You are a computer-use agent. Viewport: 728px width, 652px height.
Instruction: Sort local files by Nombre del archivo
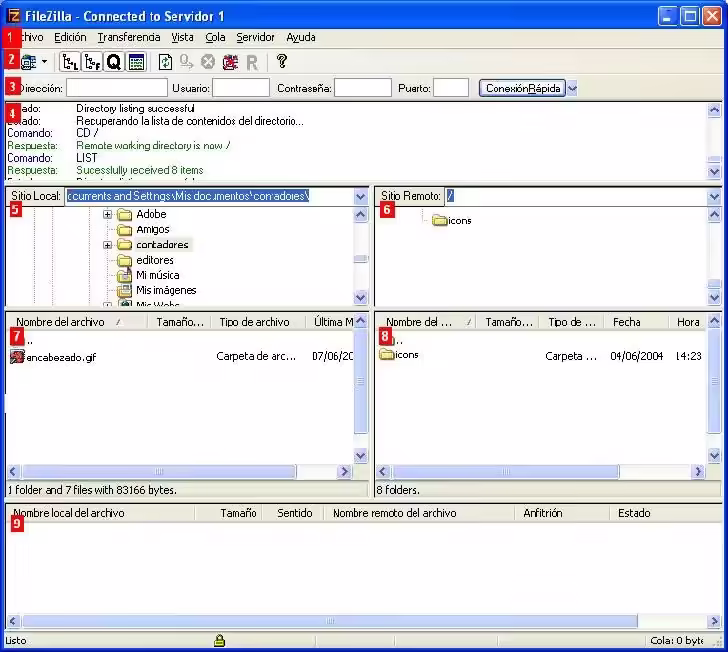click(x=77, y=322)
